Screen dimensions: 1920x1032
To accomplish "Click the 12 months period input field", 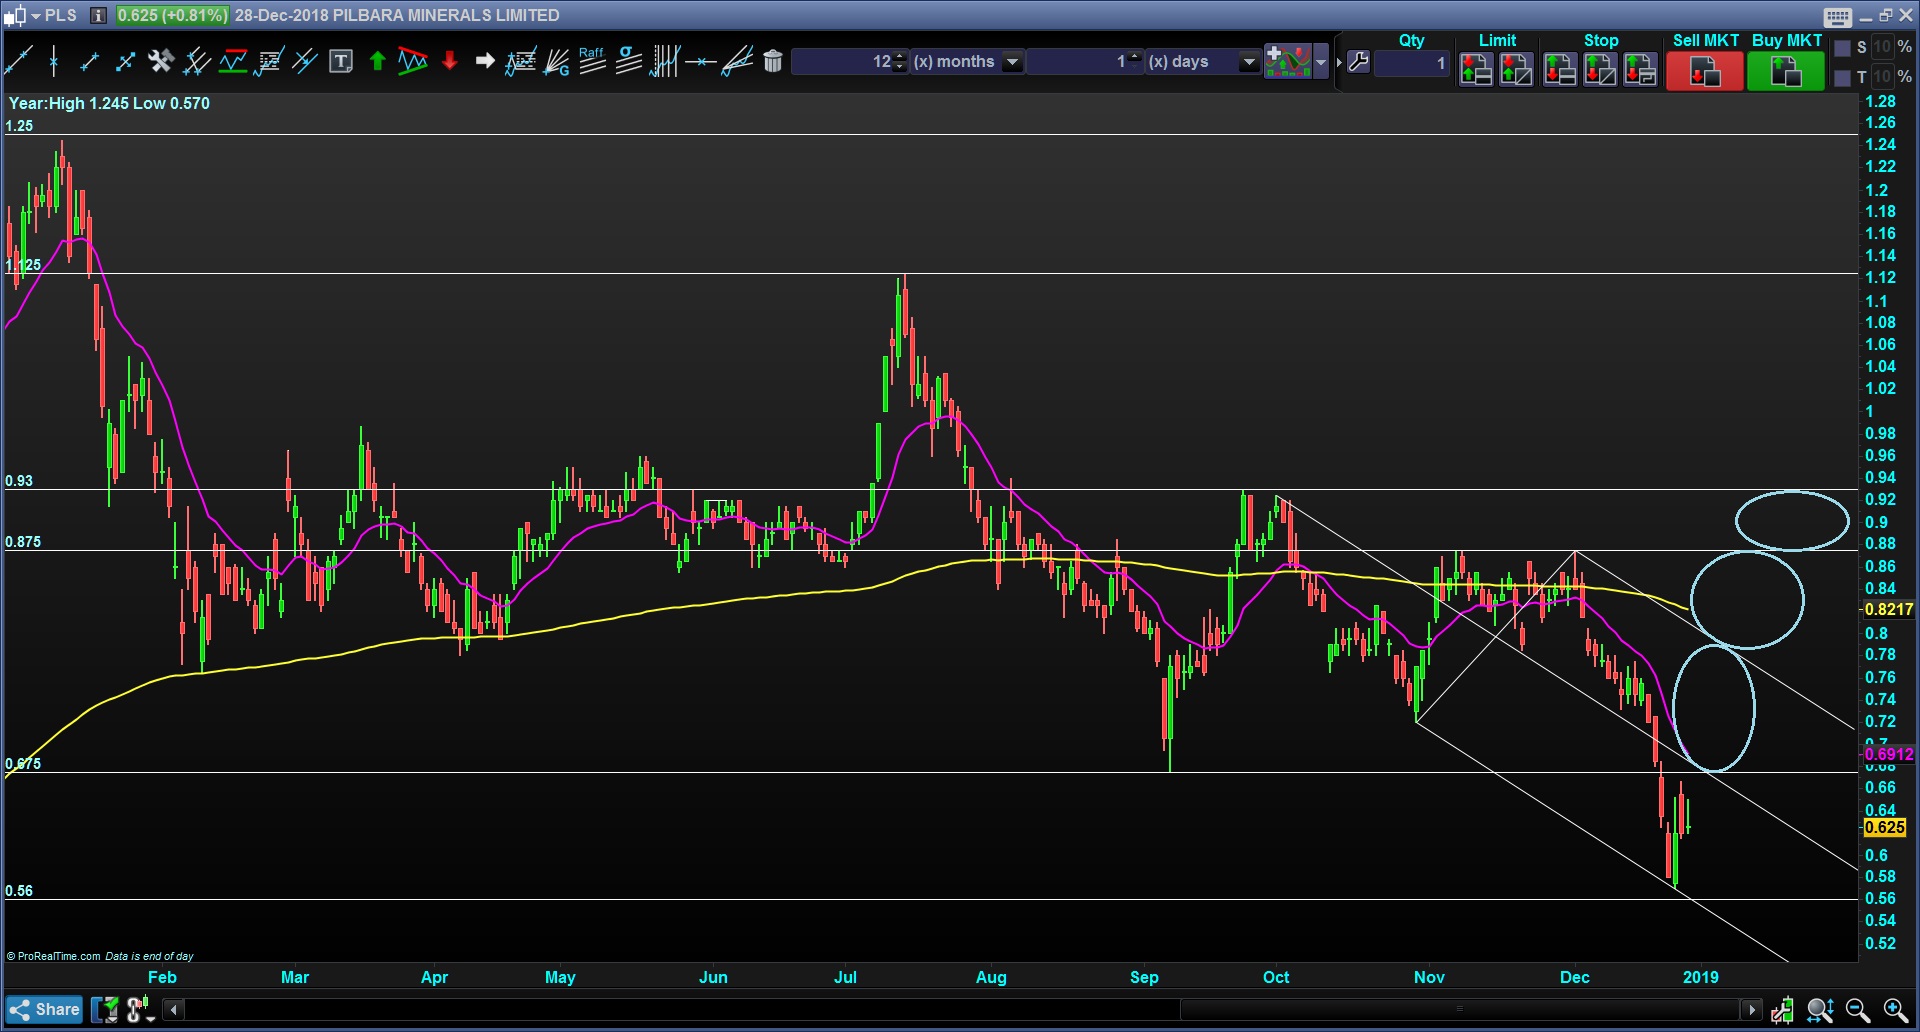I will click(x=842, y=62).
